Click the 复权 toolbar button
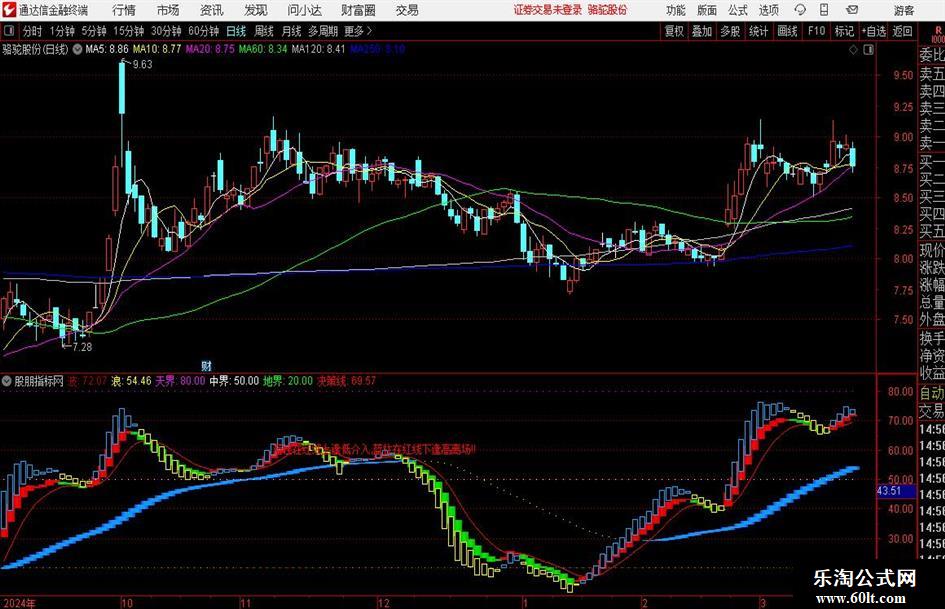 coord(674,31)
